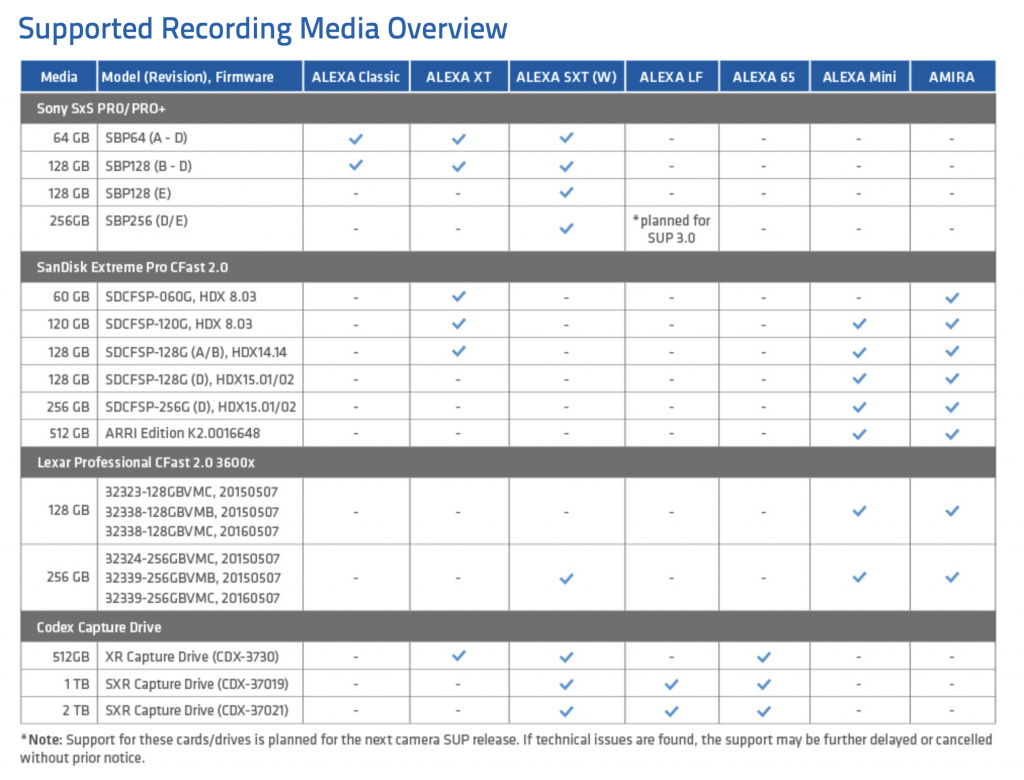Click ALEXA 65 checkmark for XR Capture Drive
Viewport: 1024px width, 780px height.
tap(764, 657)
